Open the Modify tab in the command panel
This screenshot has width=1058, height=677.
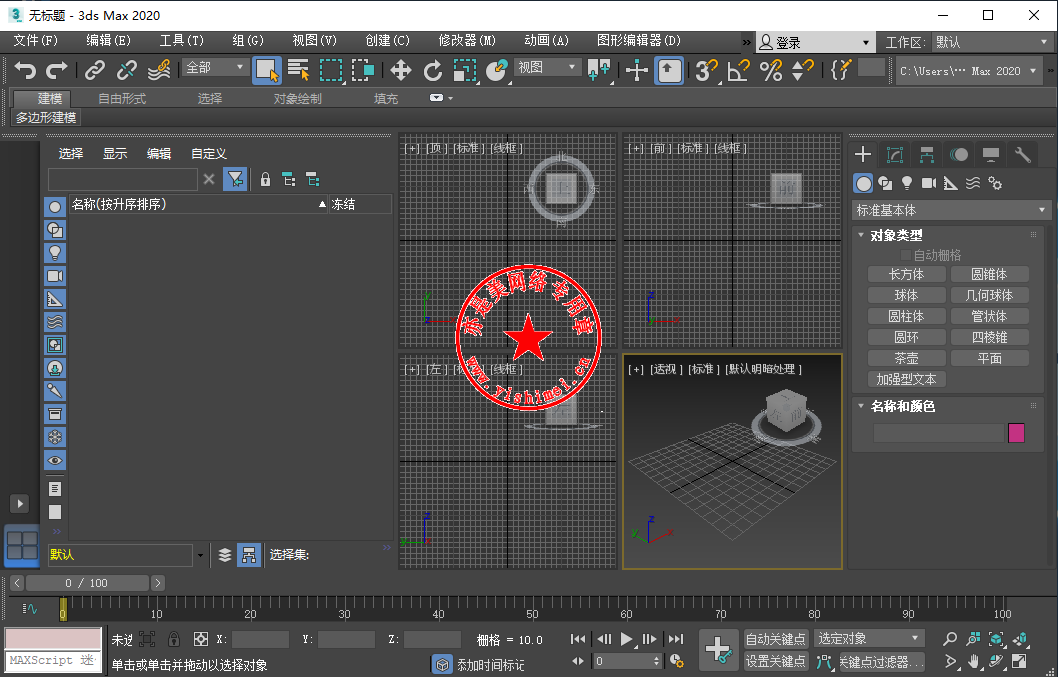point(895,155)
